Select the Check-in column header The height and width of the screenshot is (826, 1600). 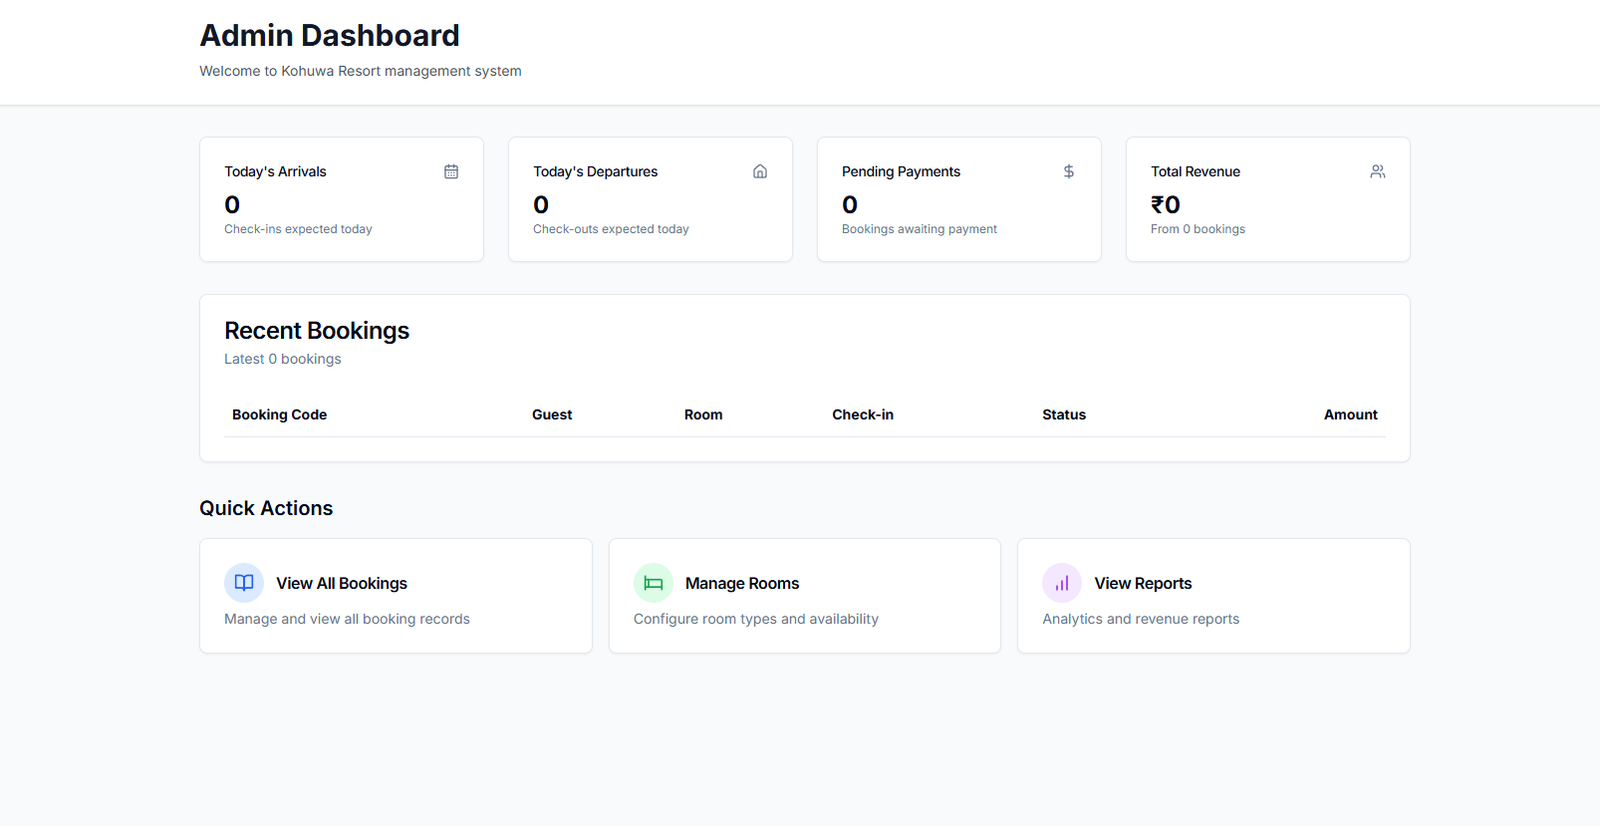(x=863, y=415)
